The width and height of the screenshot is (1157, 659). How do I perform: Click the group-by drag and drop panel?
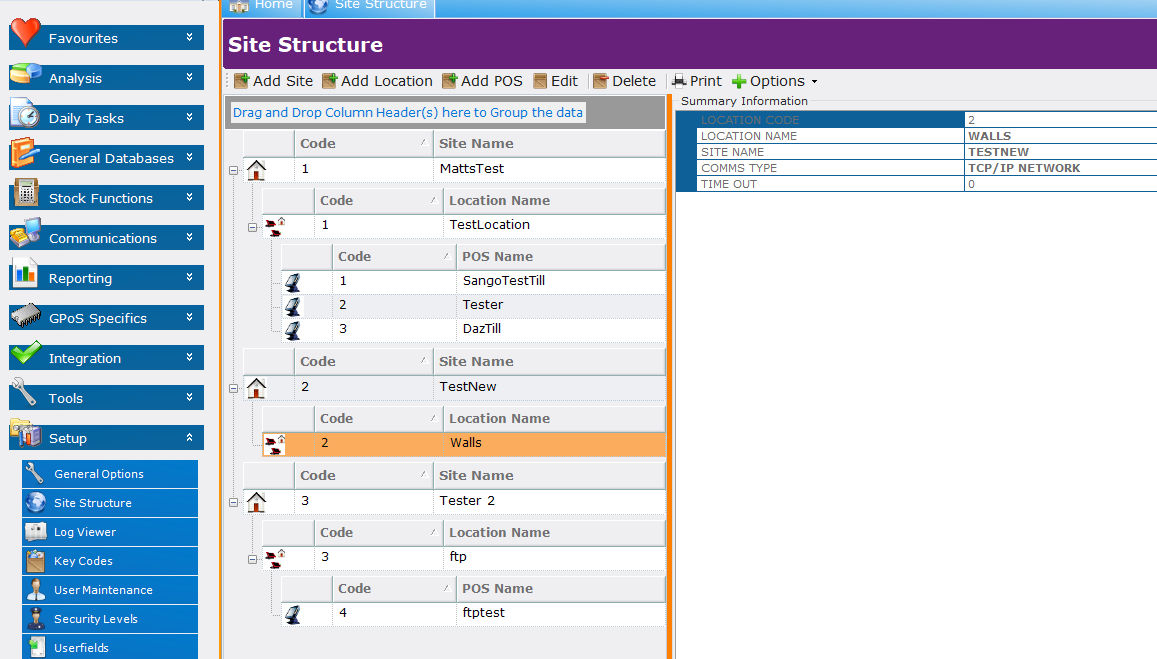click(x=445, y=113)
